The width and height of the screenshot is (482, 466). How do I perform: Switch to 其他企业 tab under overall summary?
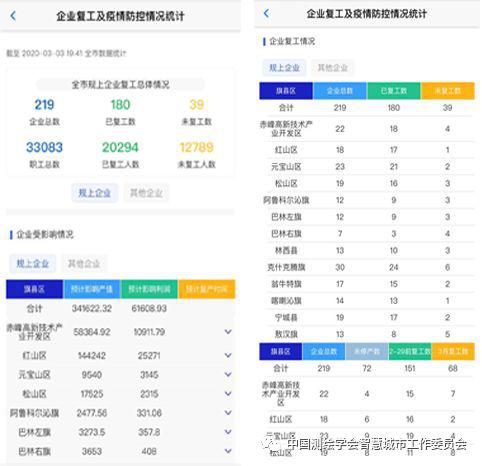[x=146, y=193]
